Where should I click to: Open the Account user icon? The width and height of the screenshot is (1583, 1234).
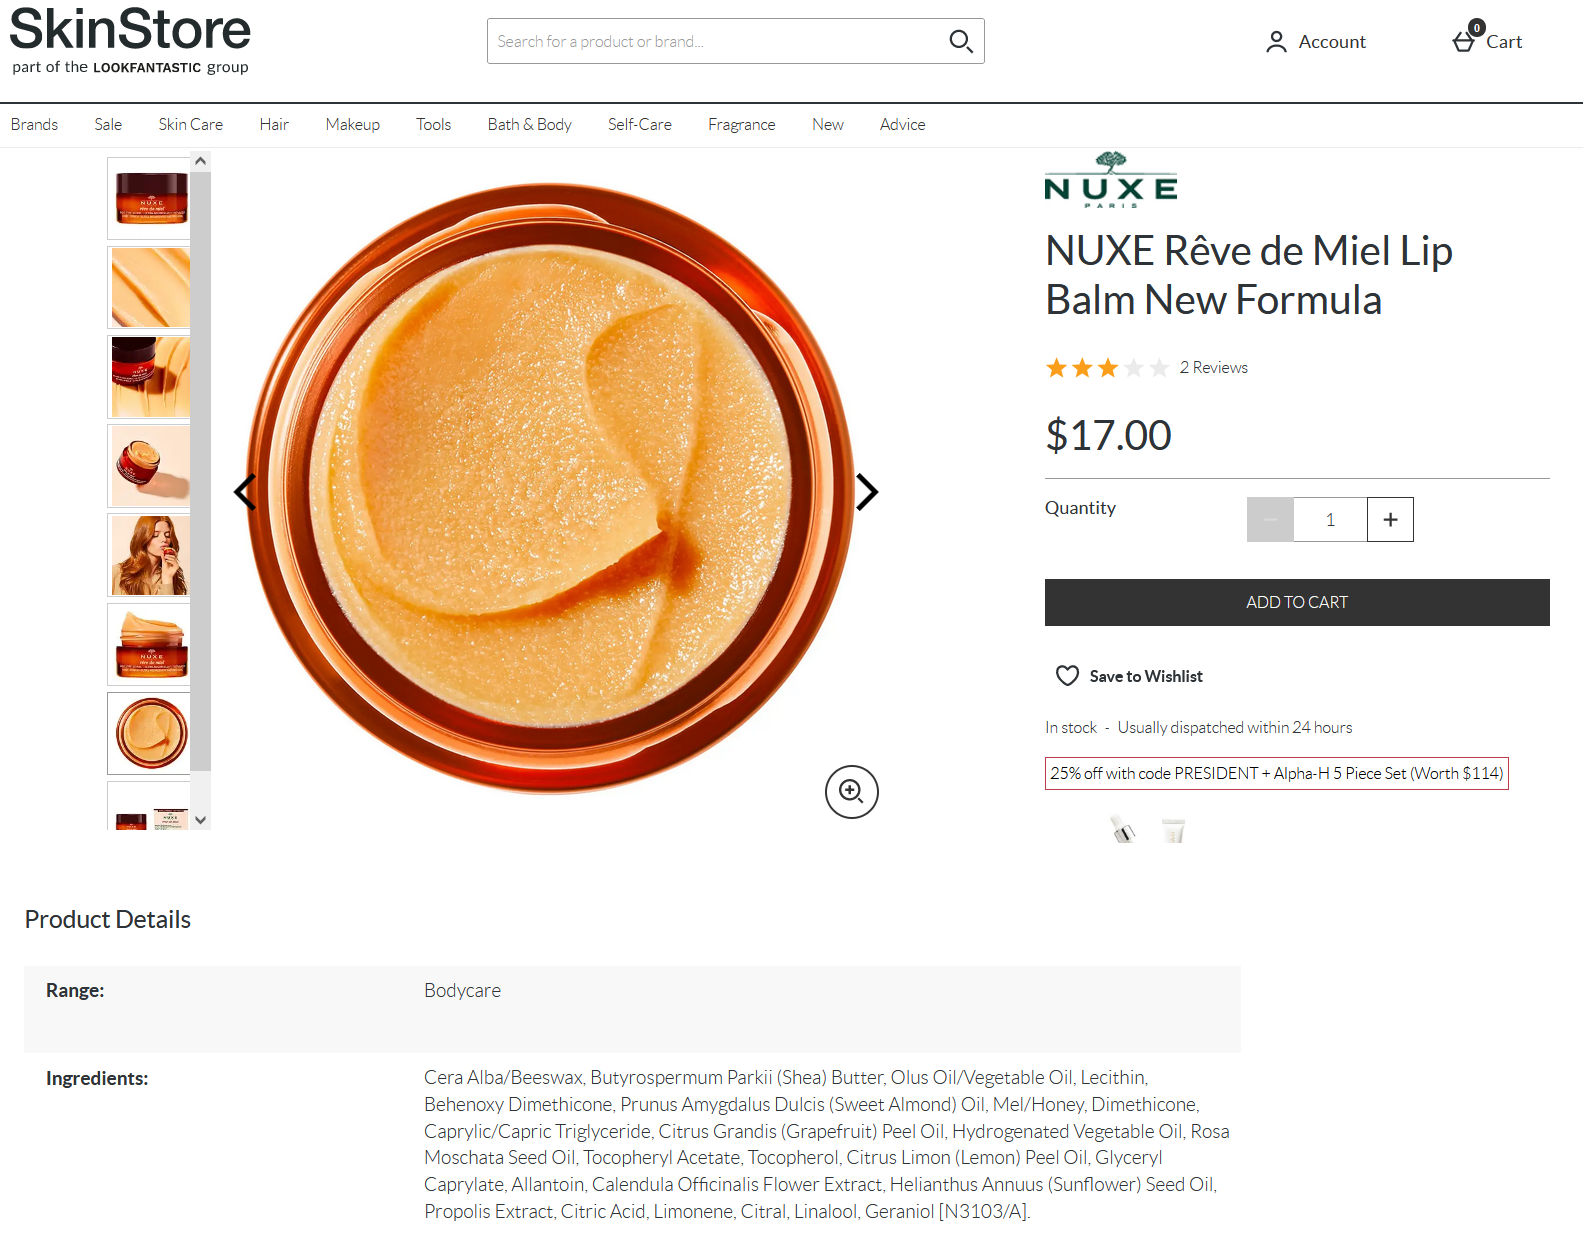click(1276, 42)
